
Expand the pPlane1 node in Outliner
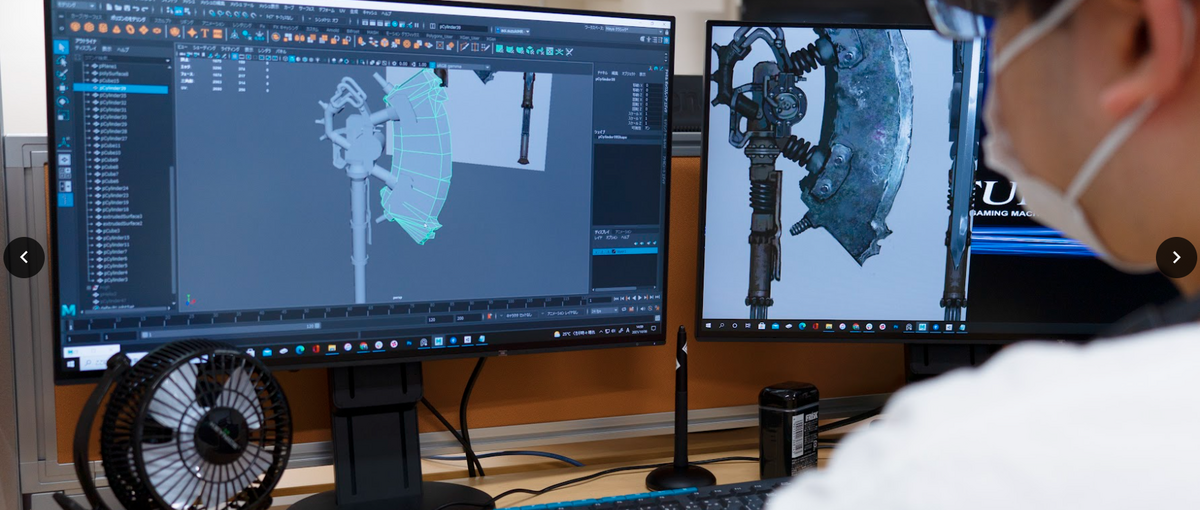click(x=87, y=66)
